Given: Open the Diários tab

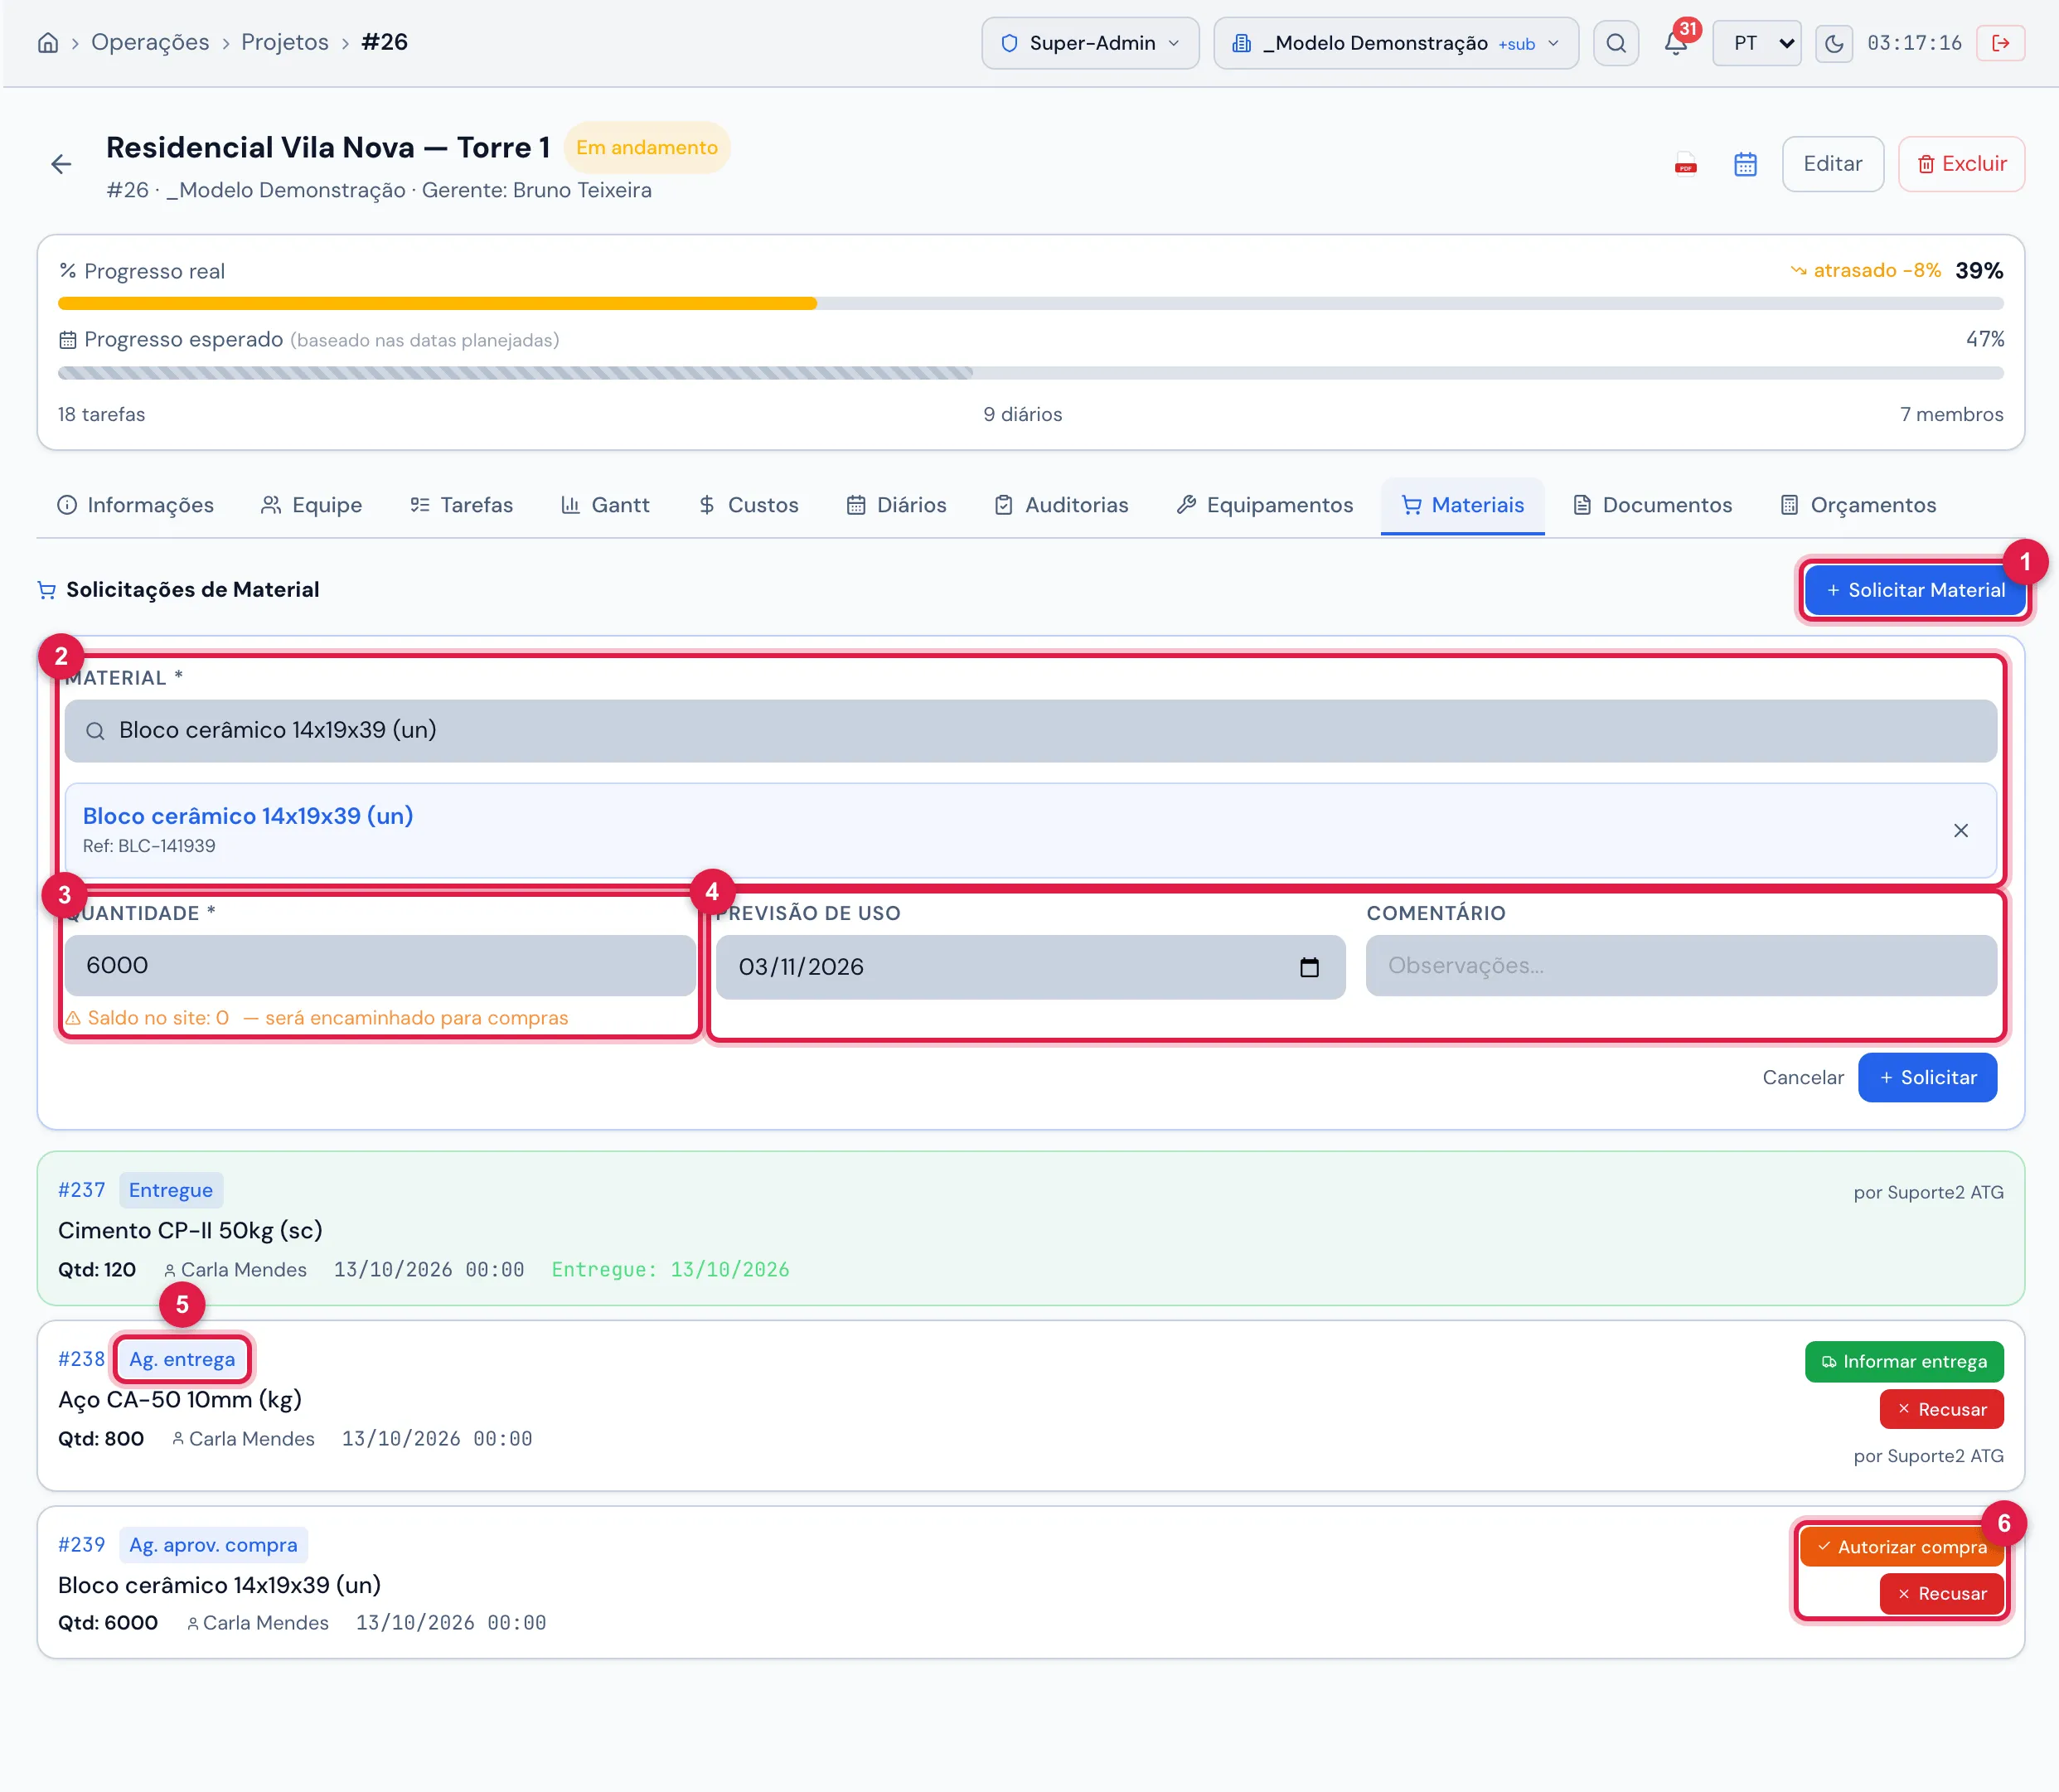Looking at the screenshot, I should coord(896,505).
